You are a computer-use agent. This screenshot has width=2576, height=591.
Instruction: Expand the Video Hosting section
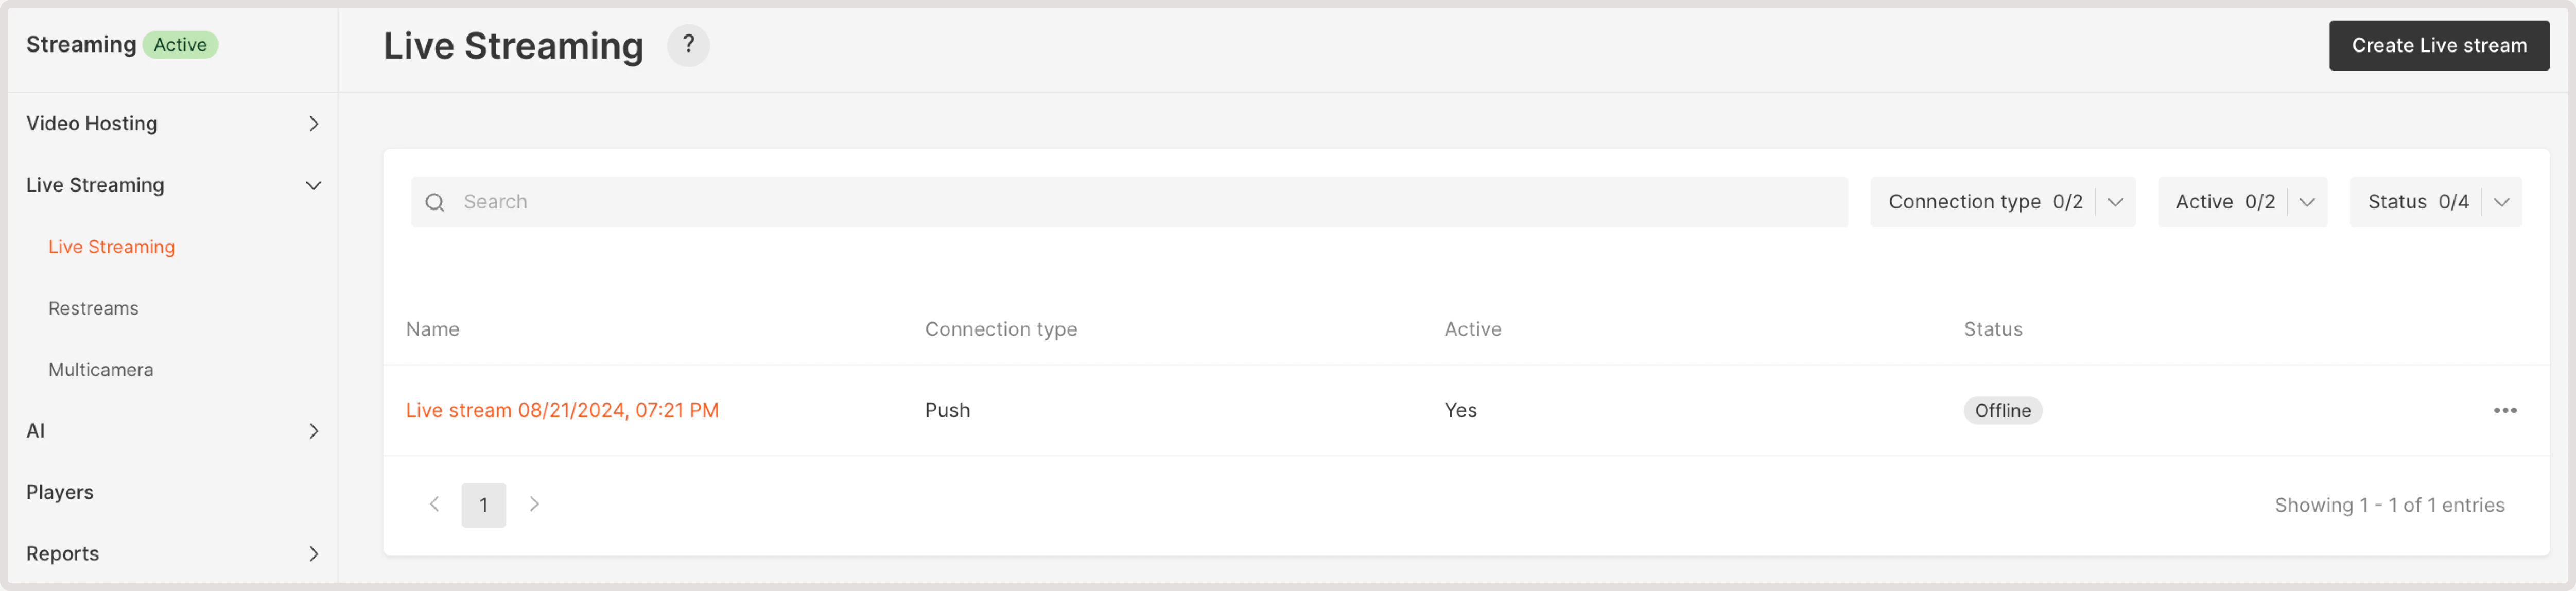coord(313,124)
